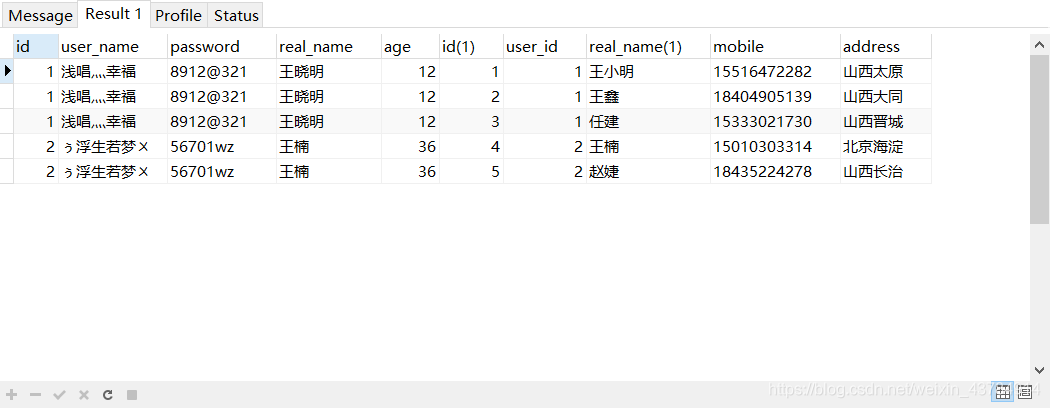Select the Result 1 tab
Screen dimensions: 1050x408
(114, 13)
